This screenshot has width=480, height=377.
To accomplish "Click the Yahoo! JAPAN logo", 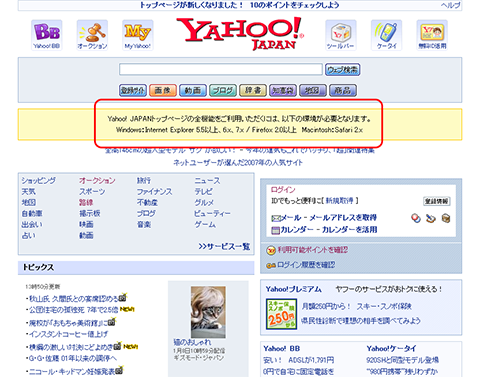I will click(x=240, y=34).
